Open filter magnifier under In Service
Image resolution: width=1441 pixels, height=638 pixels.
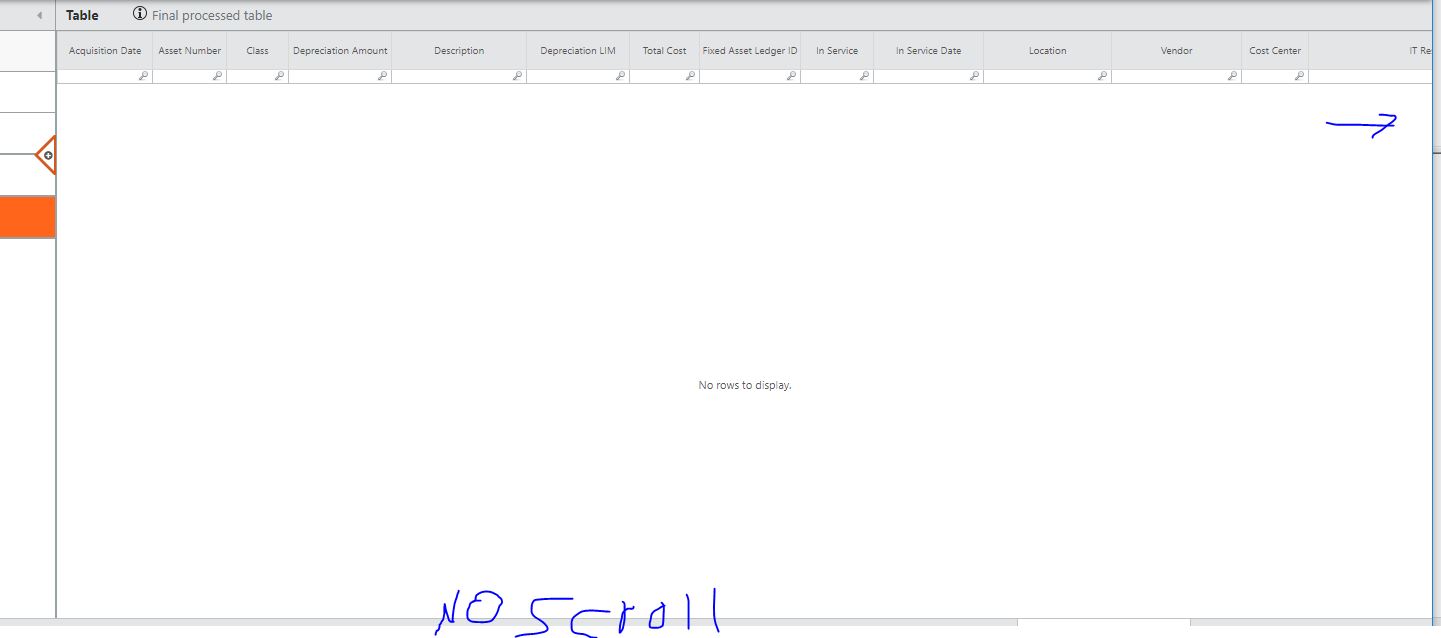tap(864, 76)
